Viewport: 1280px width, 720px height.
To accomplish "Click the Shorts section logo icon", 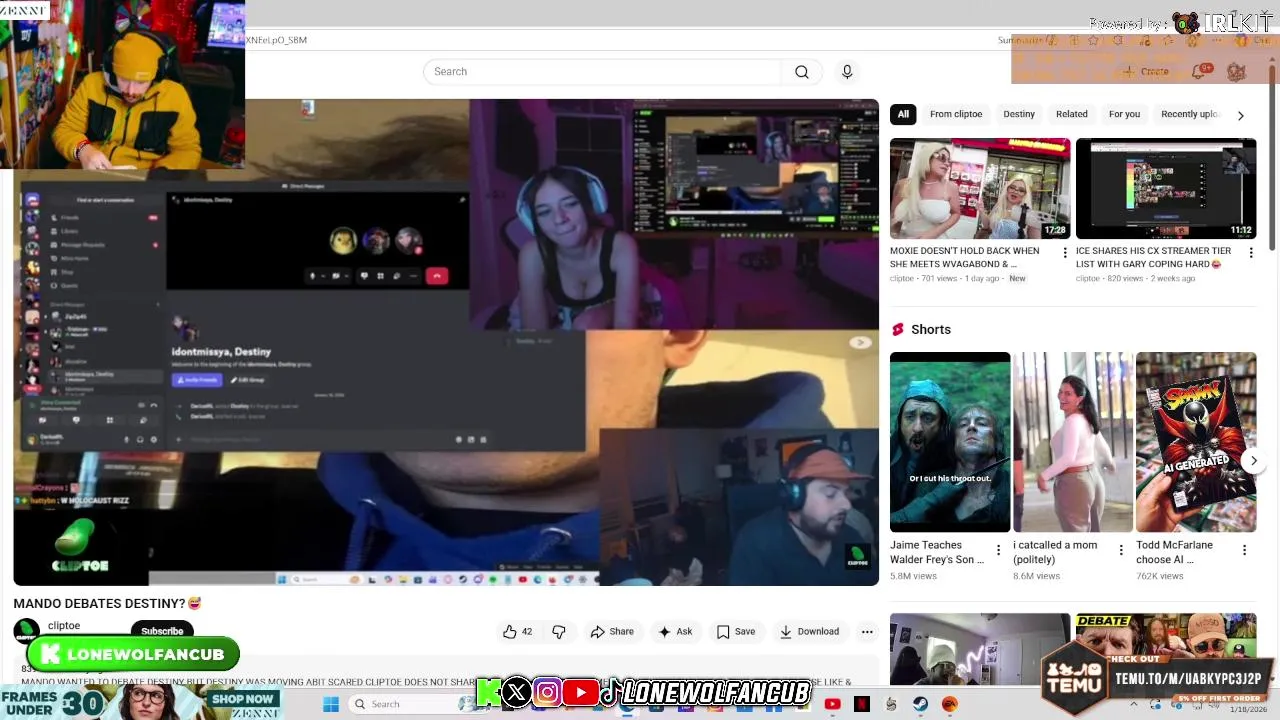I will (898, 329).
